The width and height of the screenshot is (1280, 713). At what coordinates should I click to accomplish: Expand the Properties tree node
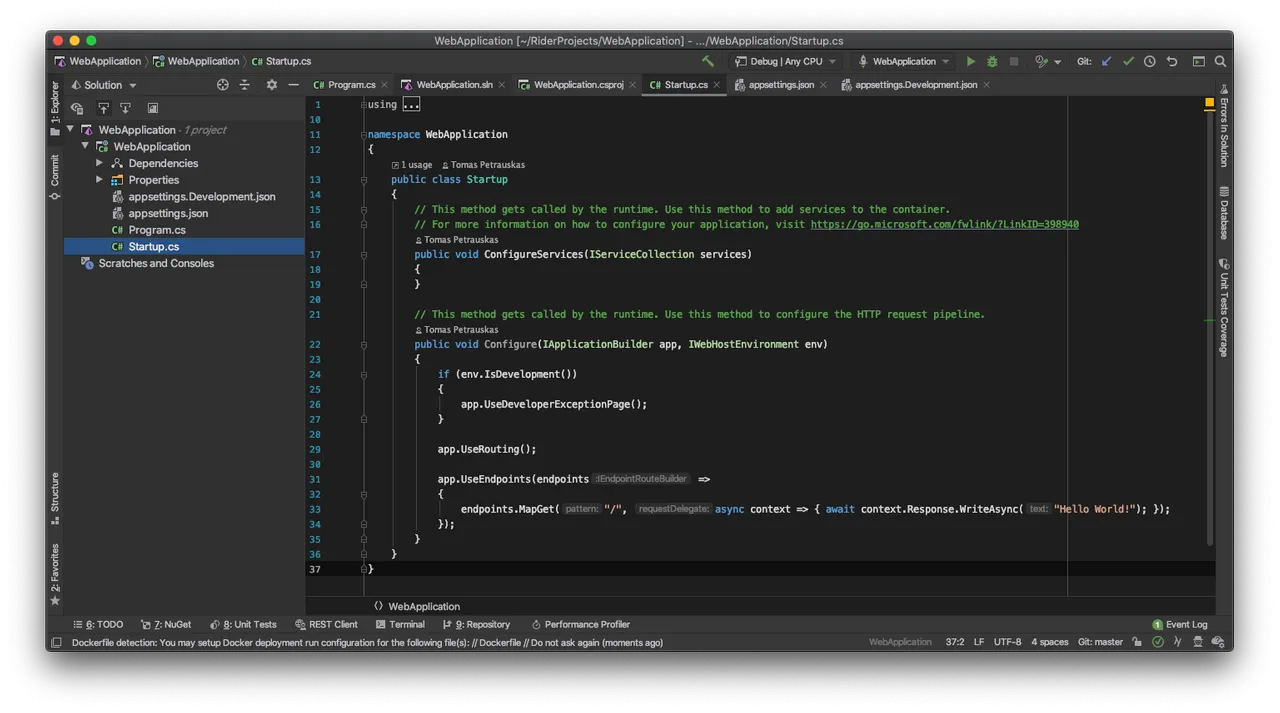pos(99,180)
